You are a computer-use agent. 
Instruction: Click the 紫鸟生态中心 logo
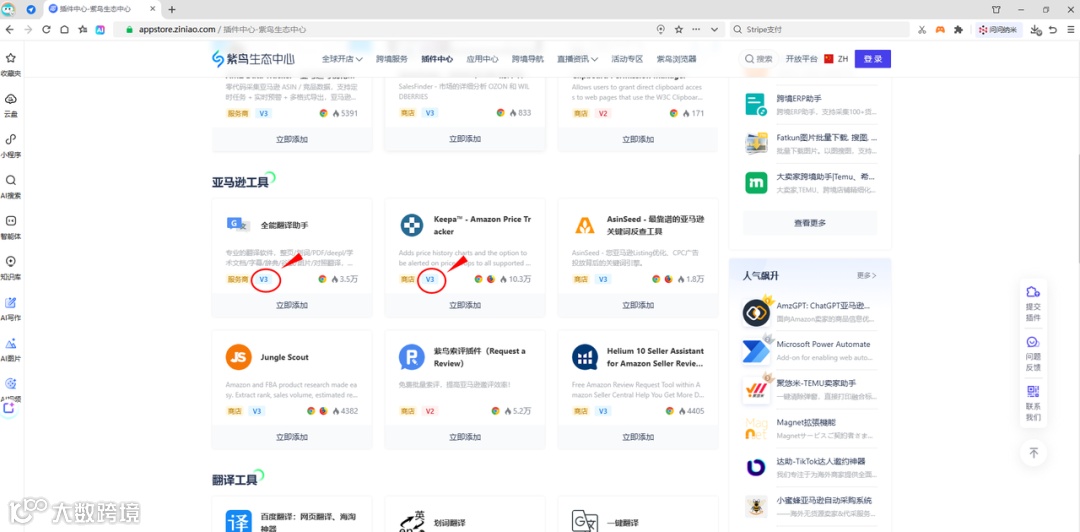253,59
